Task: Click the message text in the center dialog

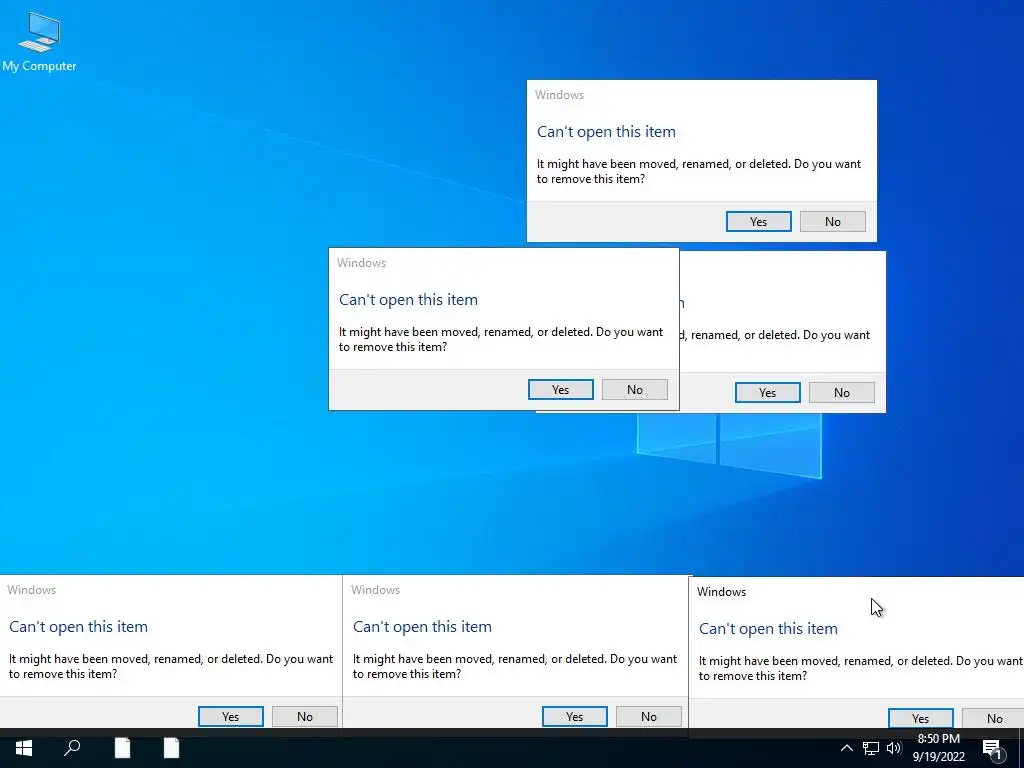Action: 501,340
